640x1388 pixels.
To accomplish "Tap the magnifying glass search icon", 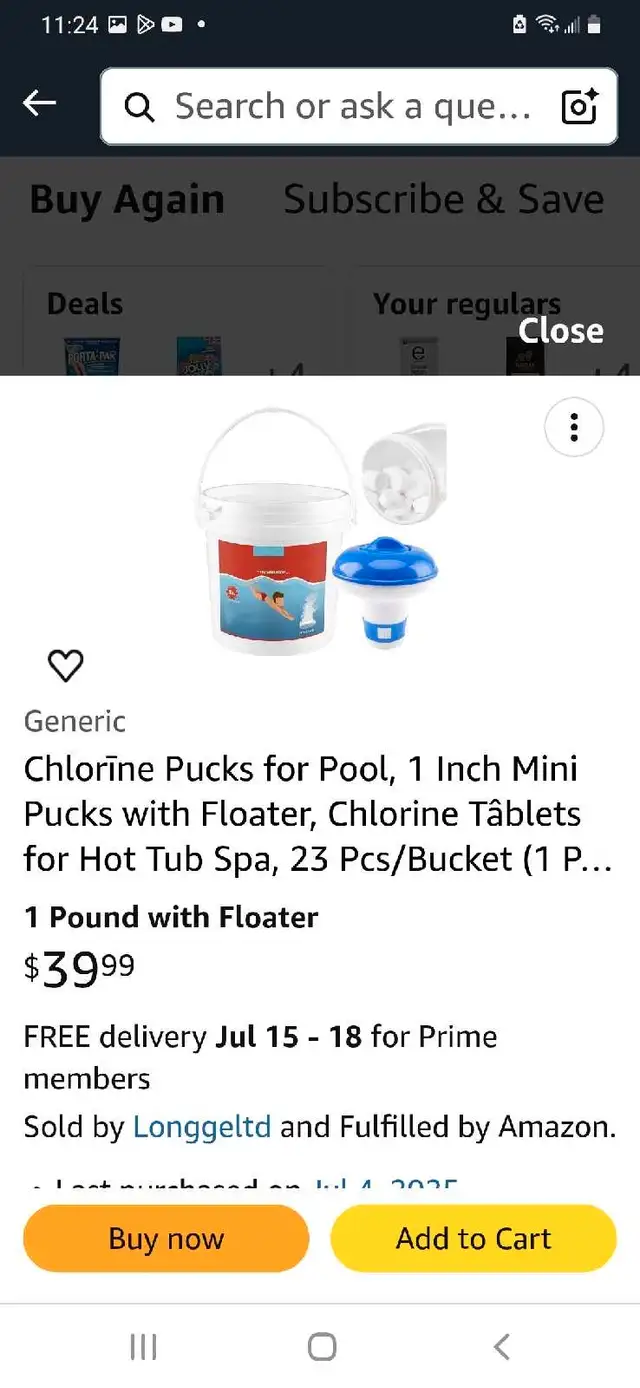I will coord(140,107).
